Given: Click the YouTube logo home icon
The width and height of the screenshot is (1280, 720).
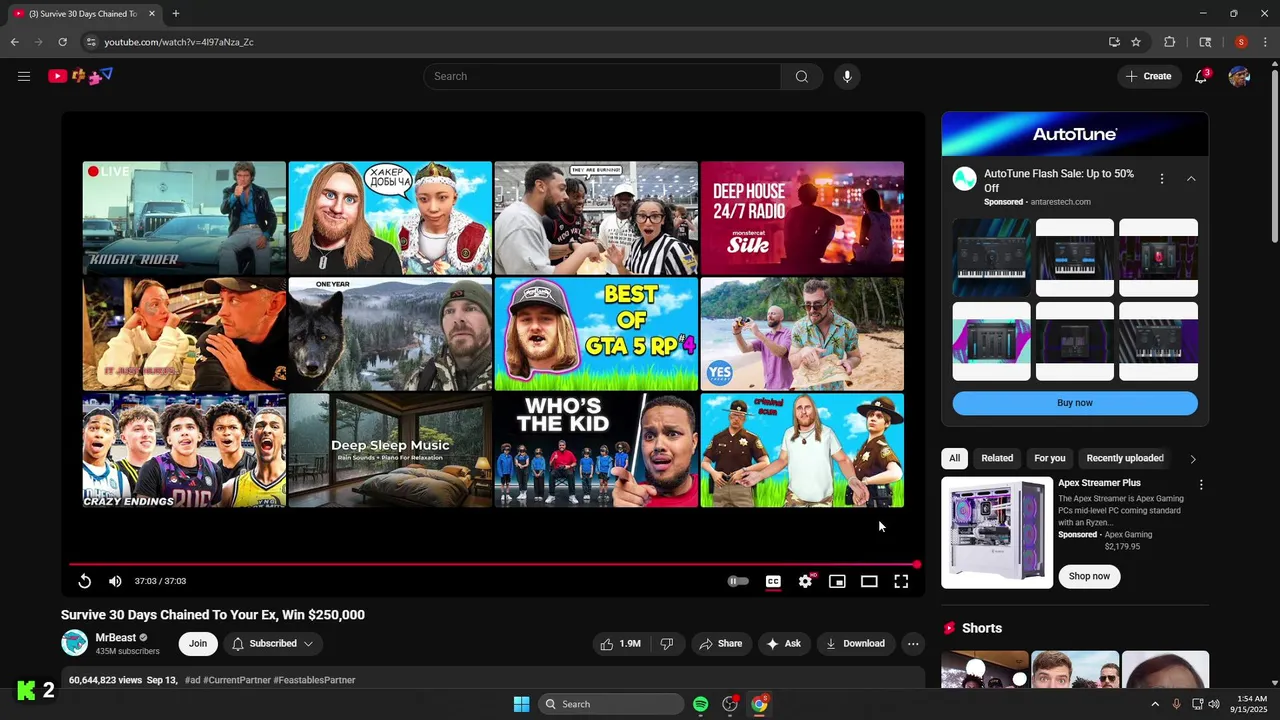Looking at the screenshot, I should coord(80,76).
